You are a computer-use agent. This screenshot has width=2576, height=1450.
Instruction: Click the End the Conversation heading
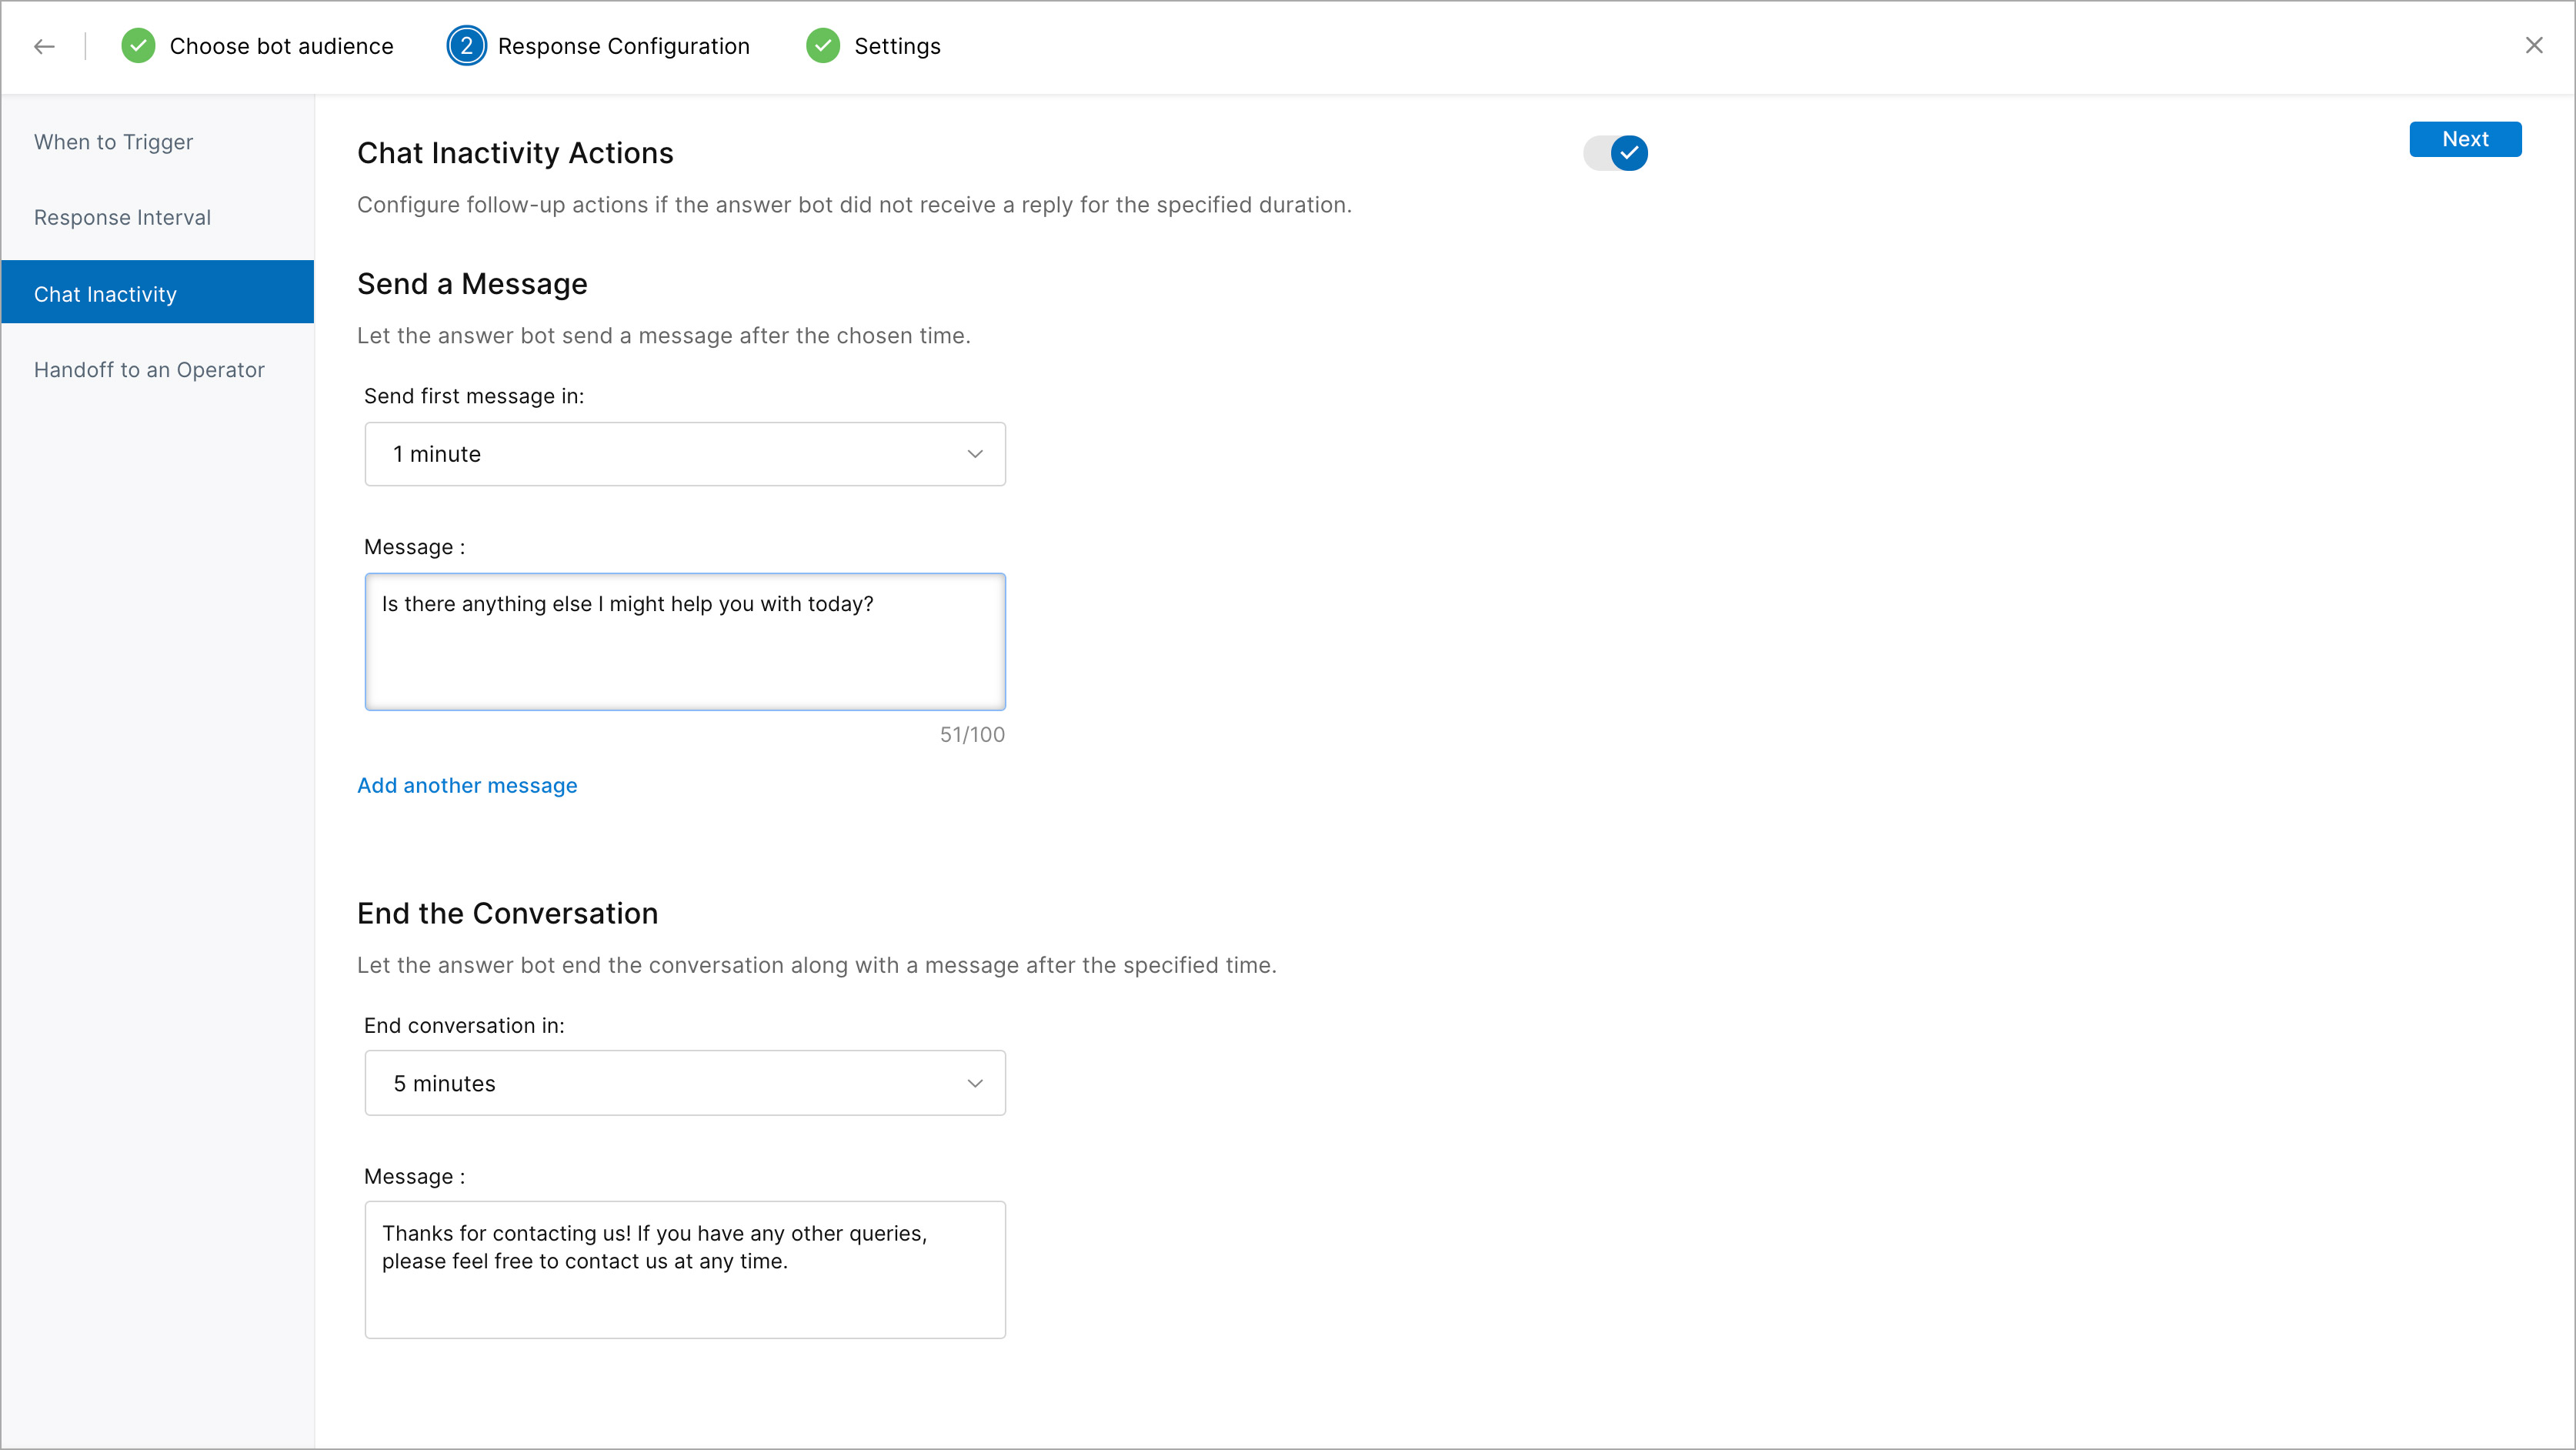[507, 913]
